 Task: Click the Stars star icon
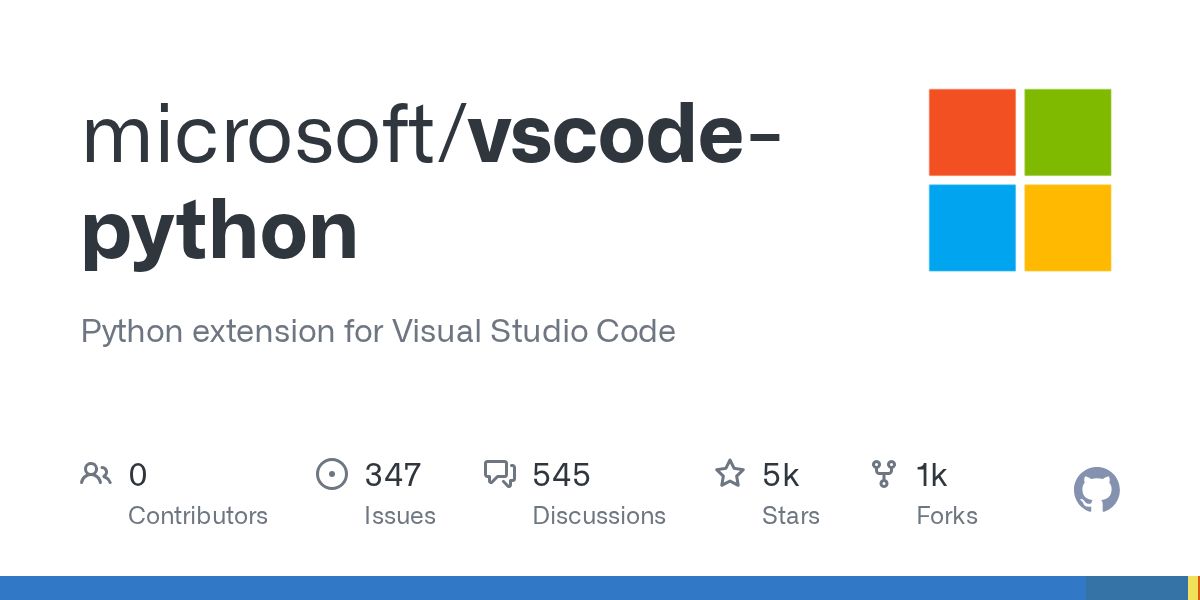click(729, 474)
